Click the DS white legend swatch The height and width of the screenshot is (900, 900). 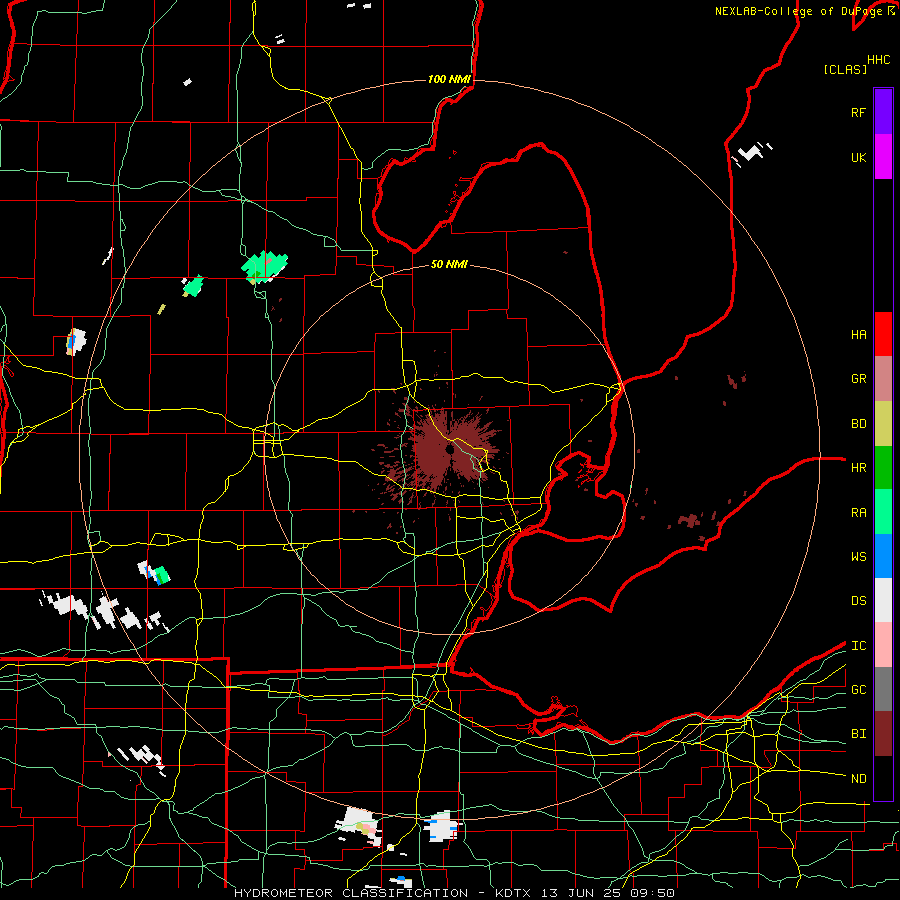[x=883, y=600]
